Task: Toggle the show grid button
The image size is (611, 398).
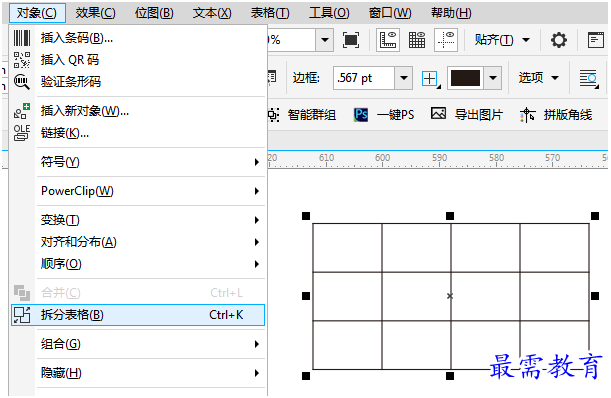Action: pyautogui.click(x=417, y=40)
